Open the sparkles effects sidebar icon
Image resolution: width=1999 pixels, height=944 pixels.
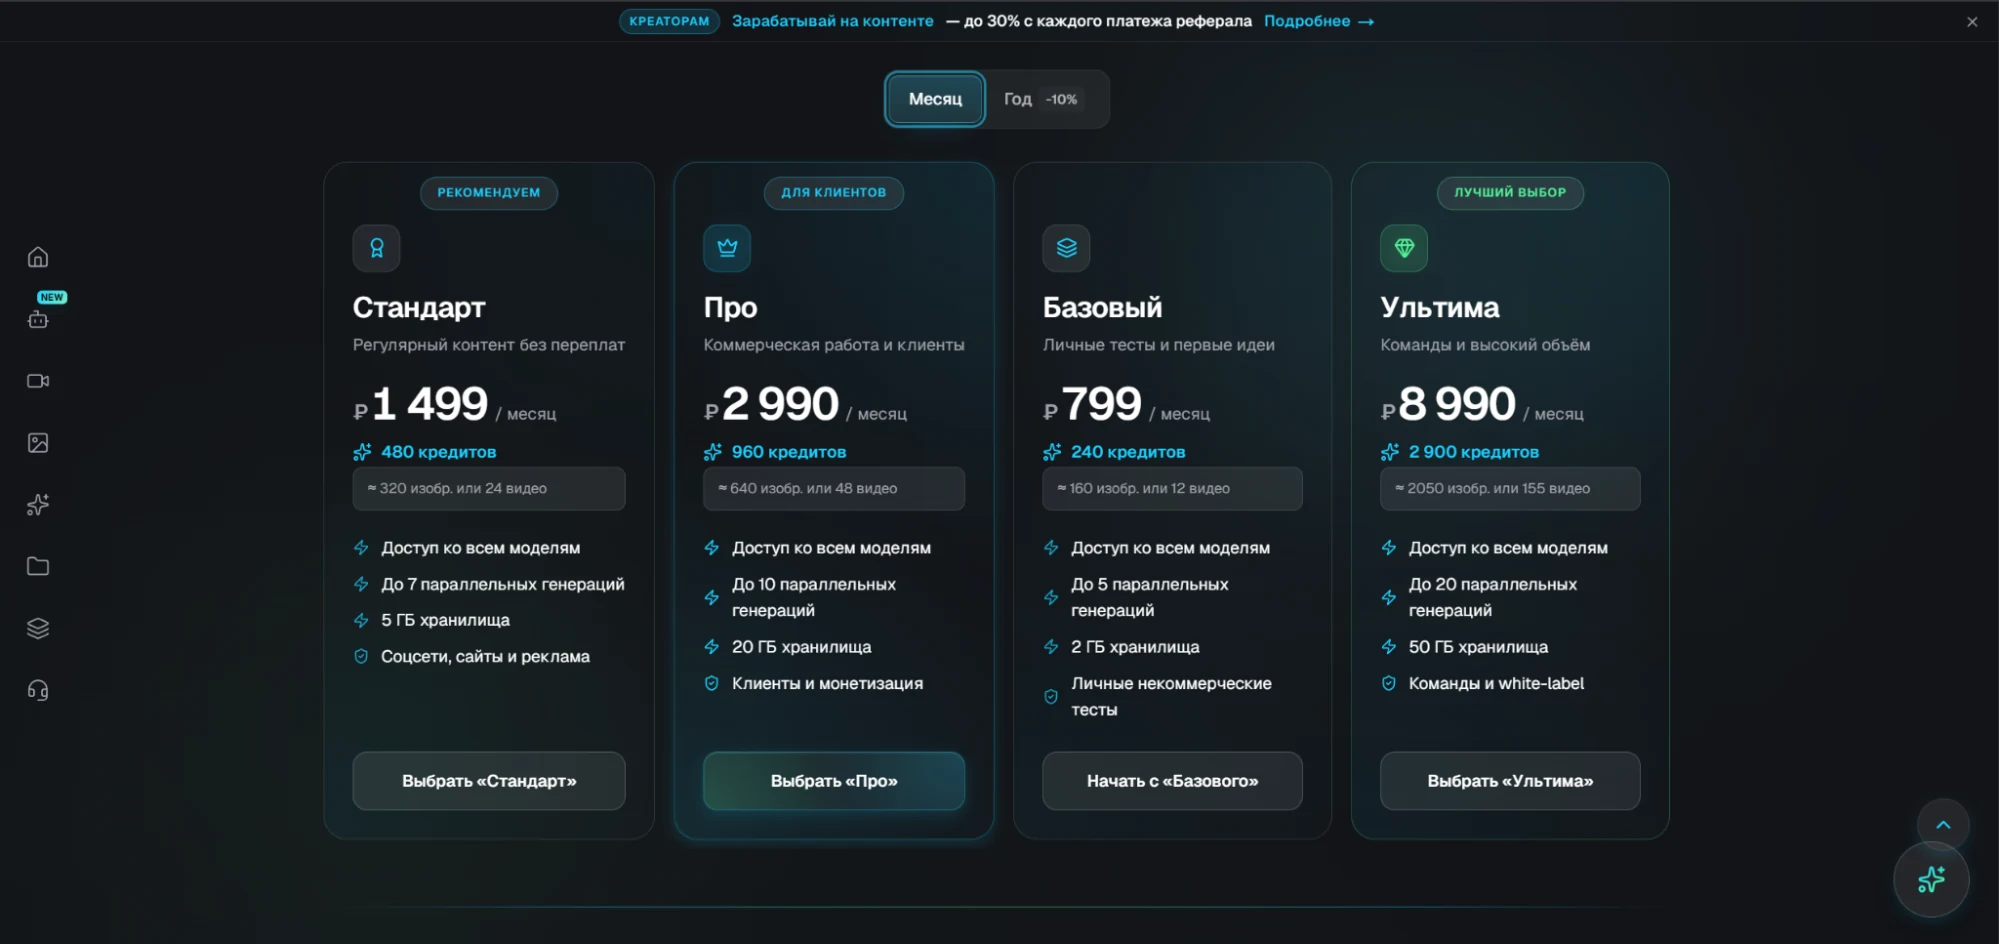[x=38, y=505]
